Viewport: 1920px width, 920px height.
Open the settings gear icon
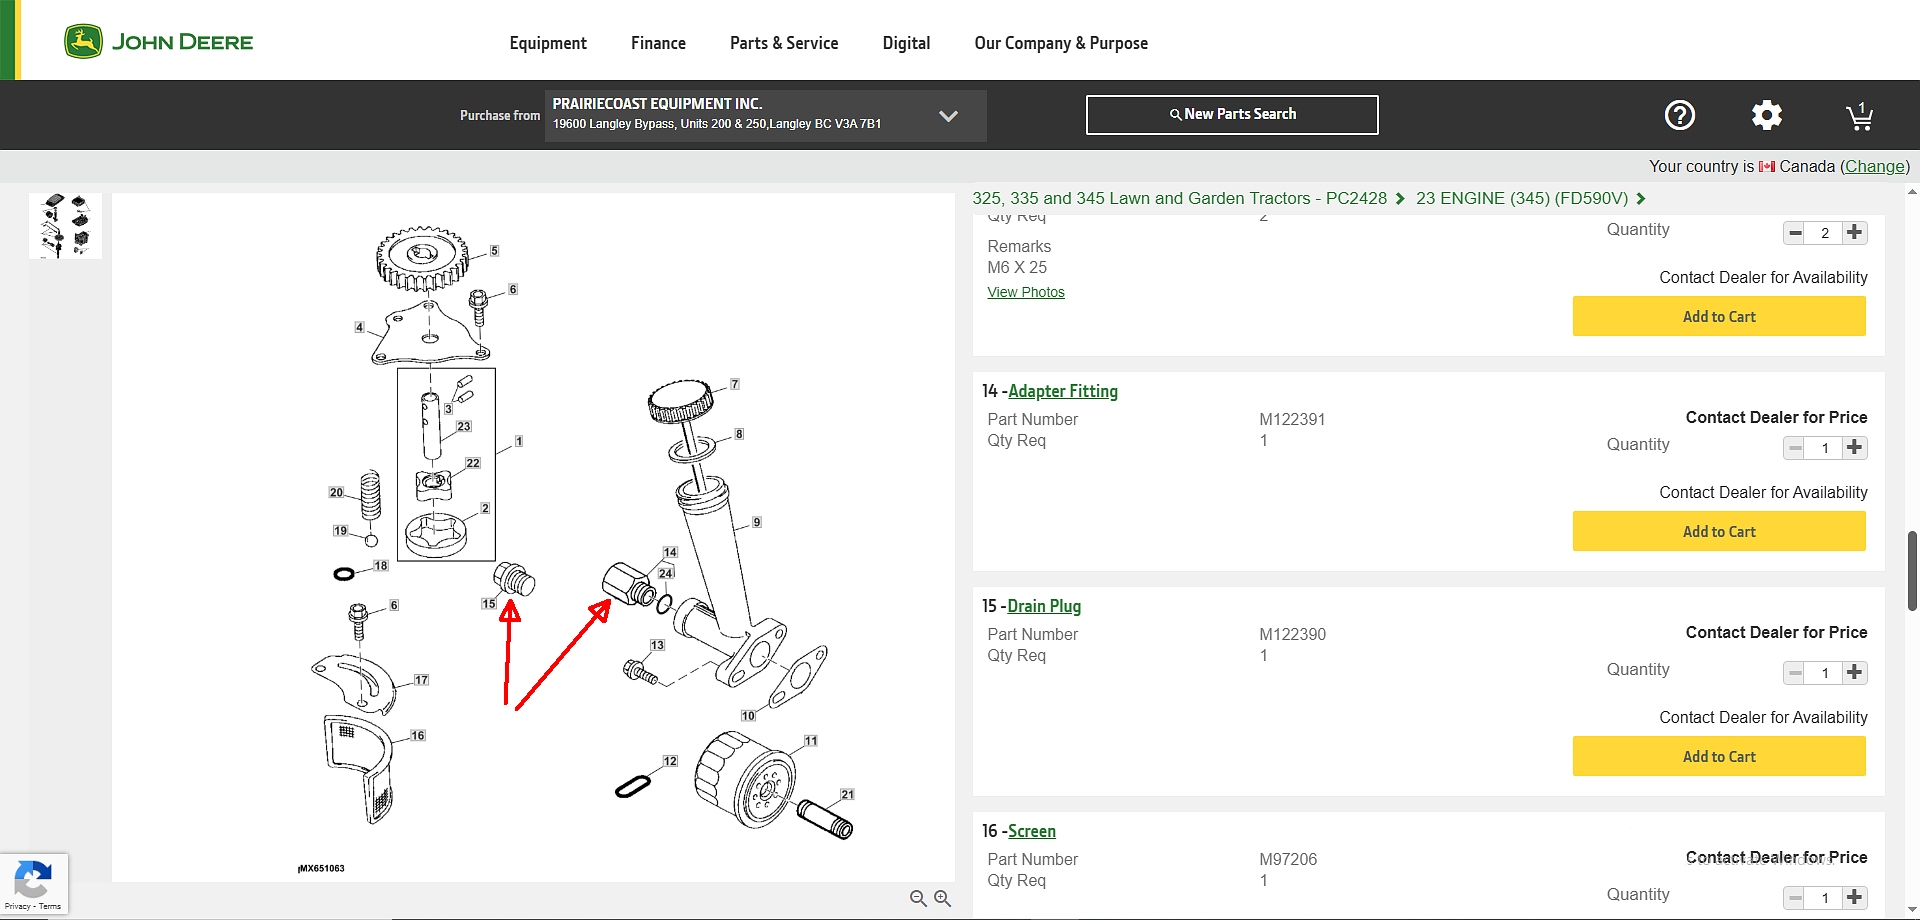click(x=1766, y=115)
